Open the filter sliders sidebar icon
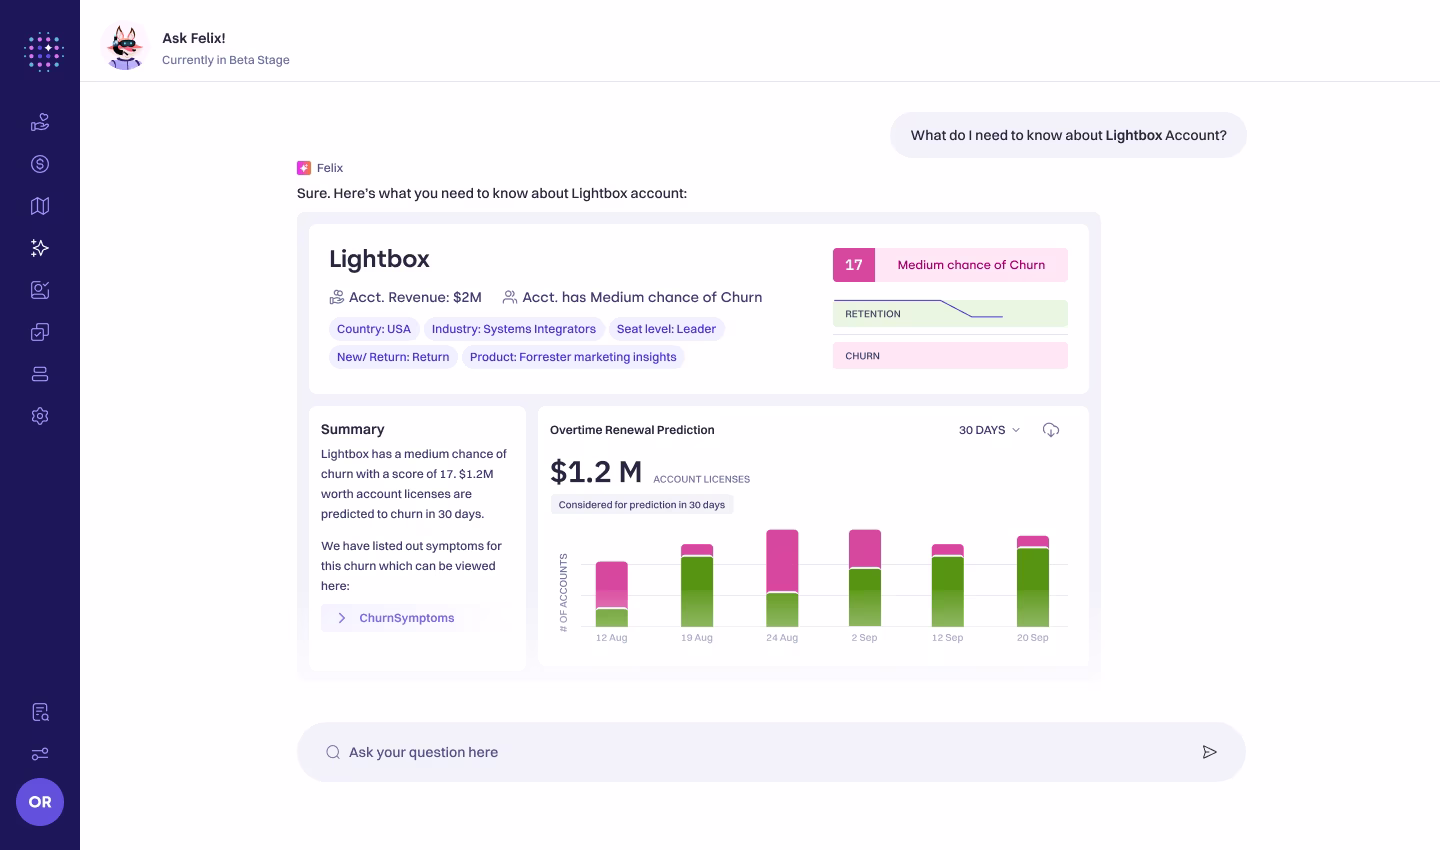The image size is (1440, 850). click(x=40, y=754)
